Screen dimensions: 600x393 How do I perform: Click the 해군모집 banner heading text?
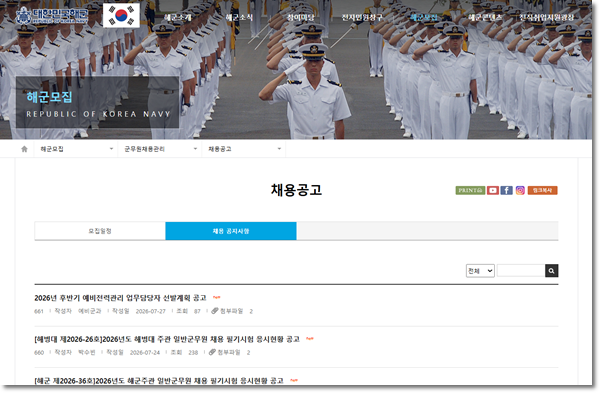pyautogui.click(x=49, y=97)
